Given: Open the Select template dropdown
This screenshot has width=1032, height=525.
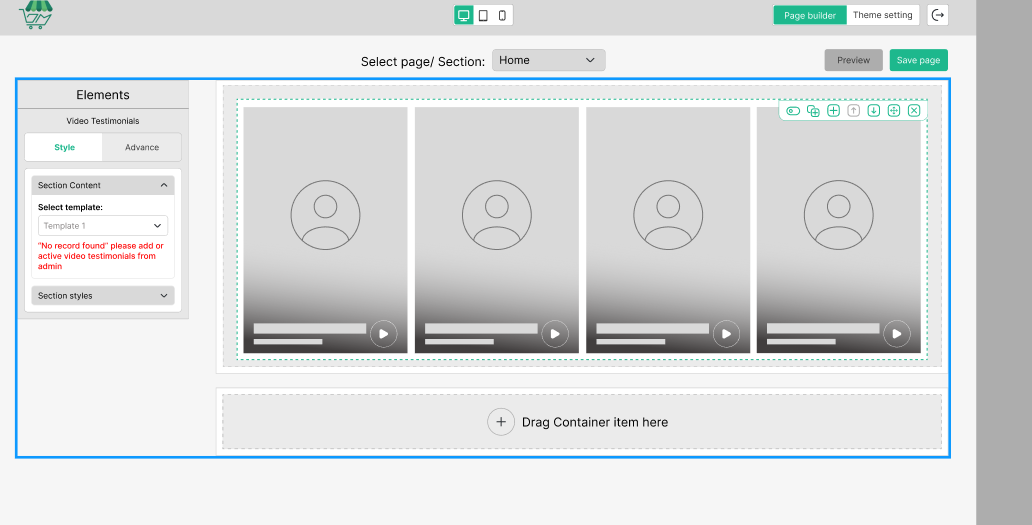Looking at the screenshot, I should pos(103,226).
